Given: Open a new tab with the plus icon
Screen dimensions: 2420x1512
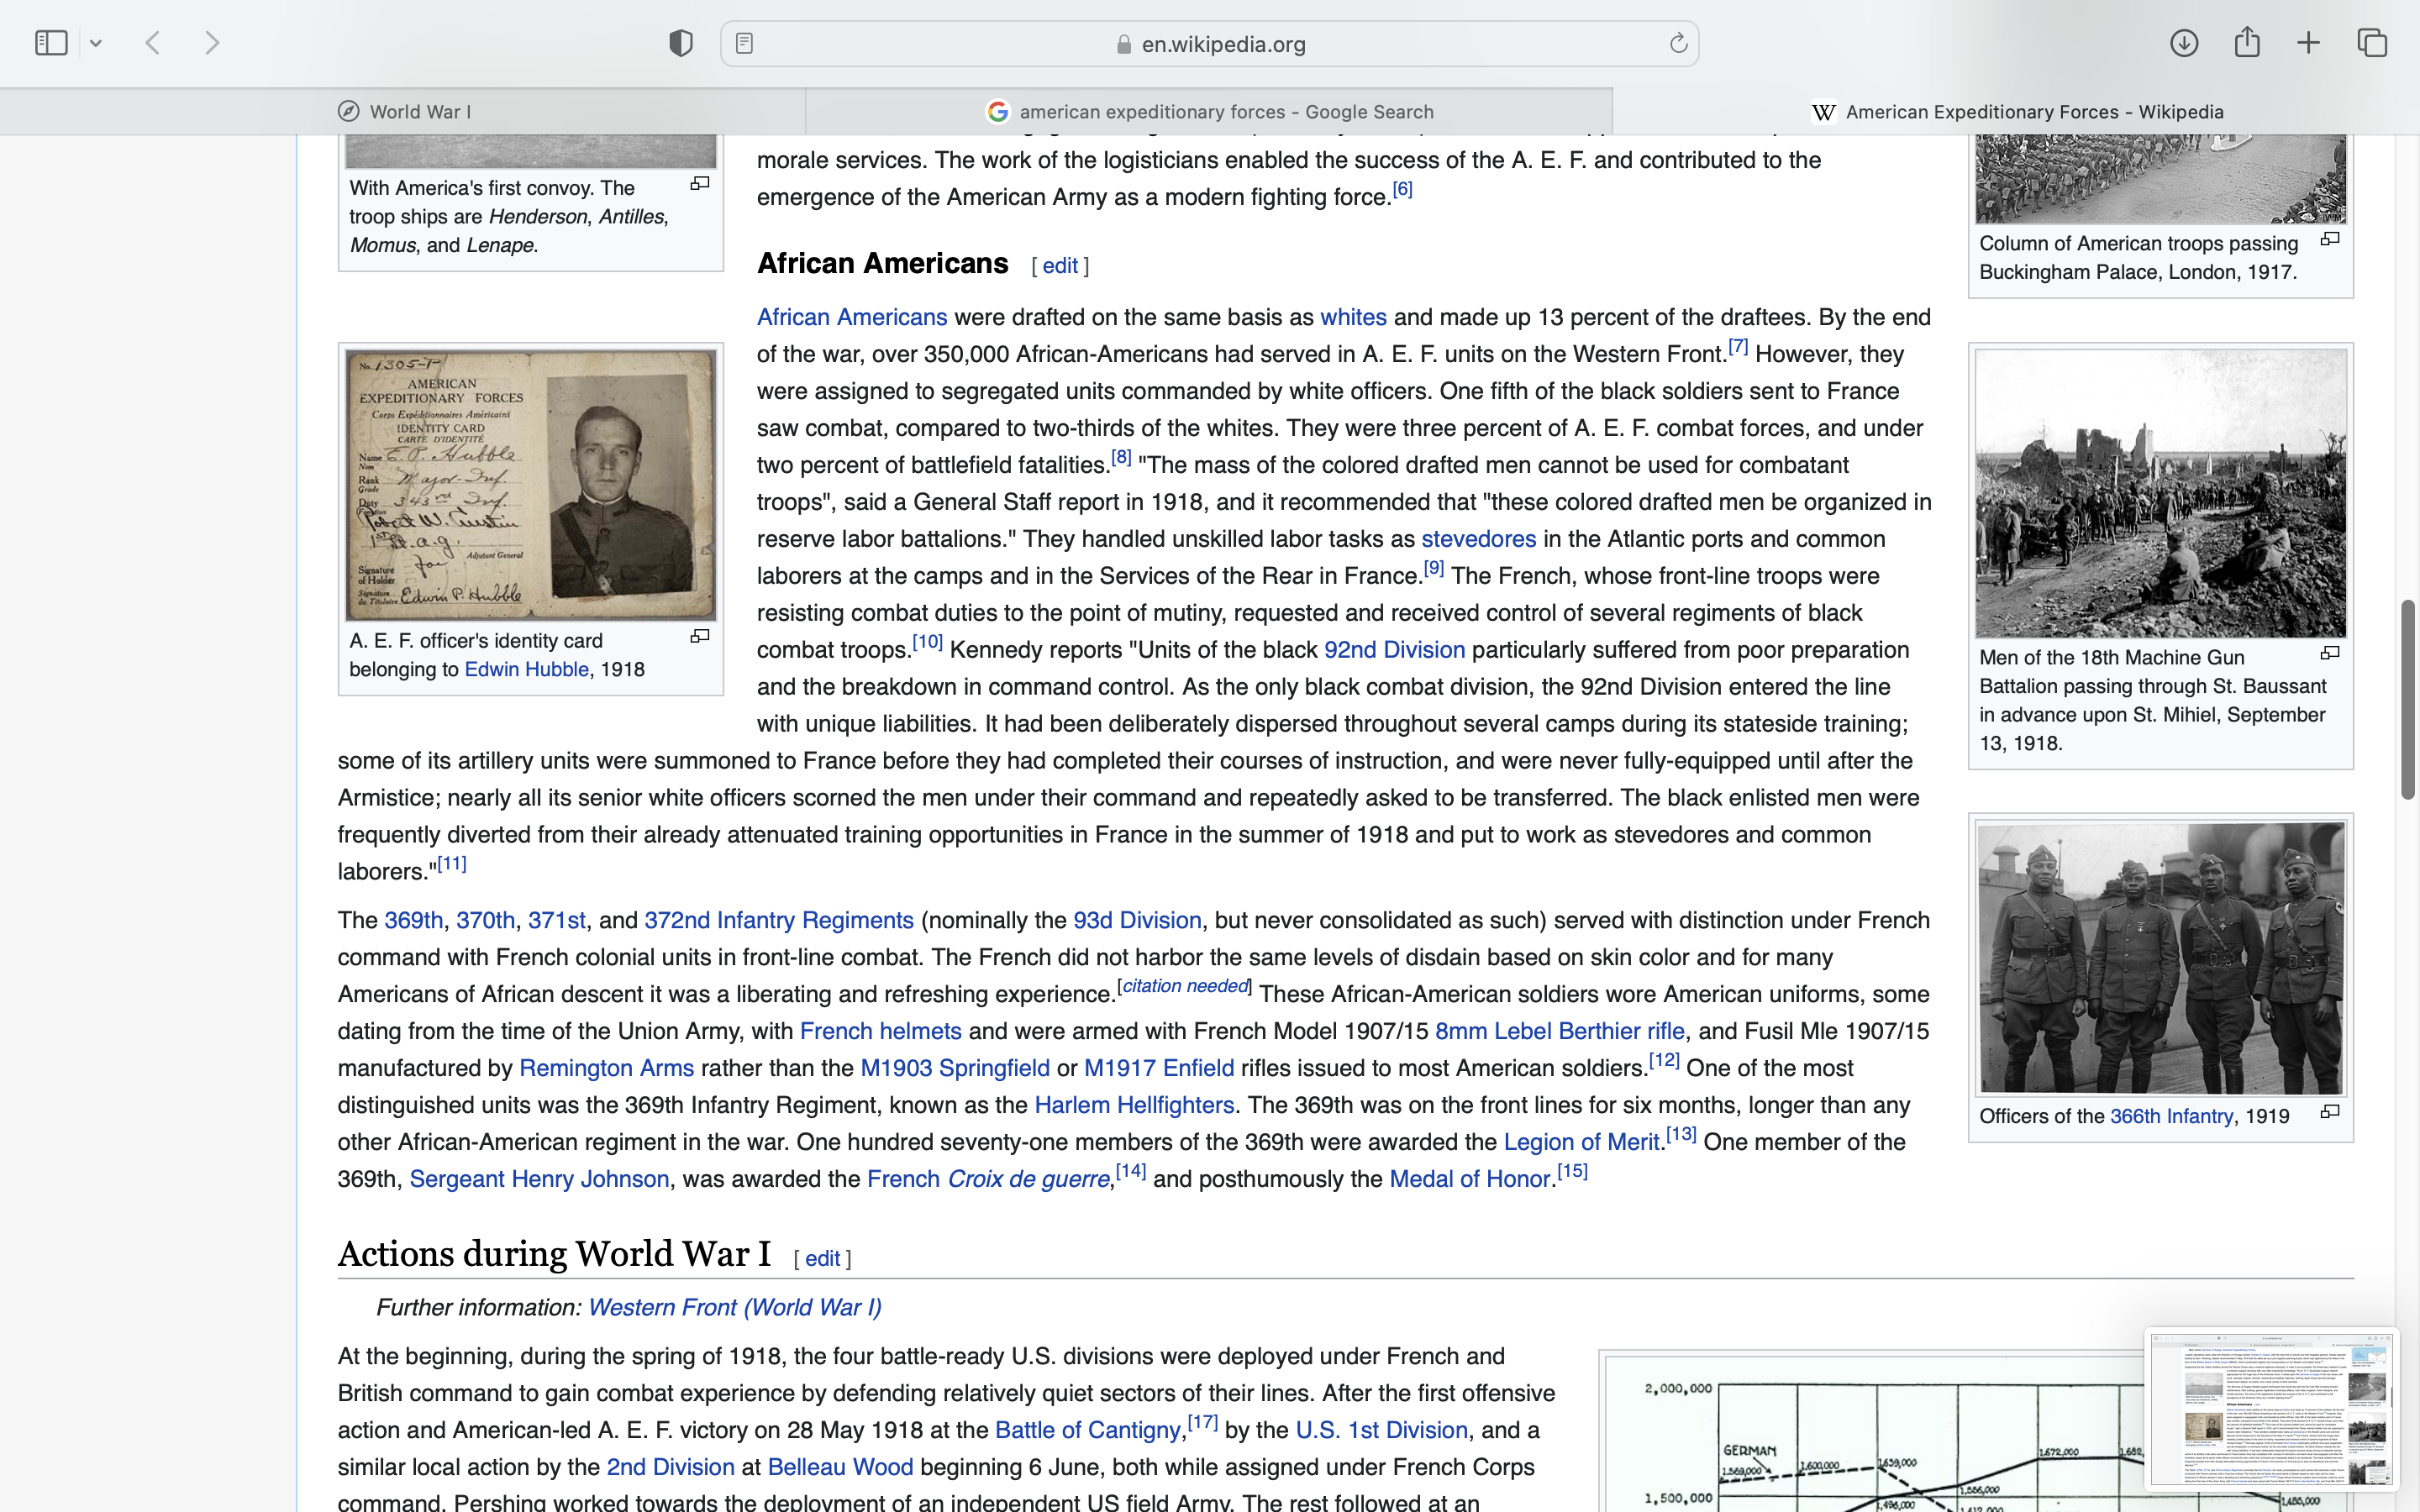Looking at the screenshot, I should [2309, 43].
